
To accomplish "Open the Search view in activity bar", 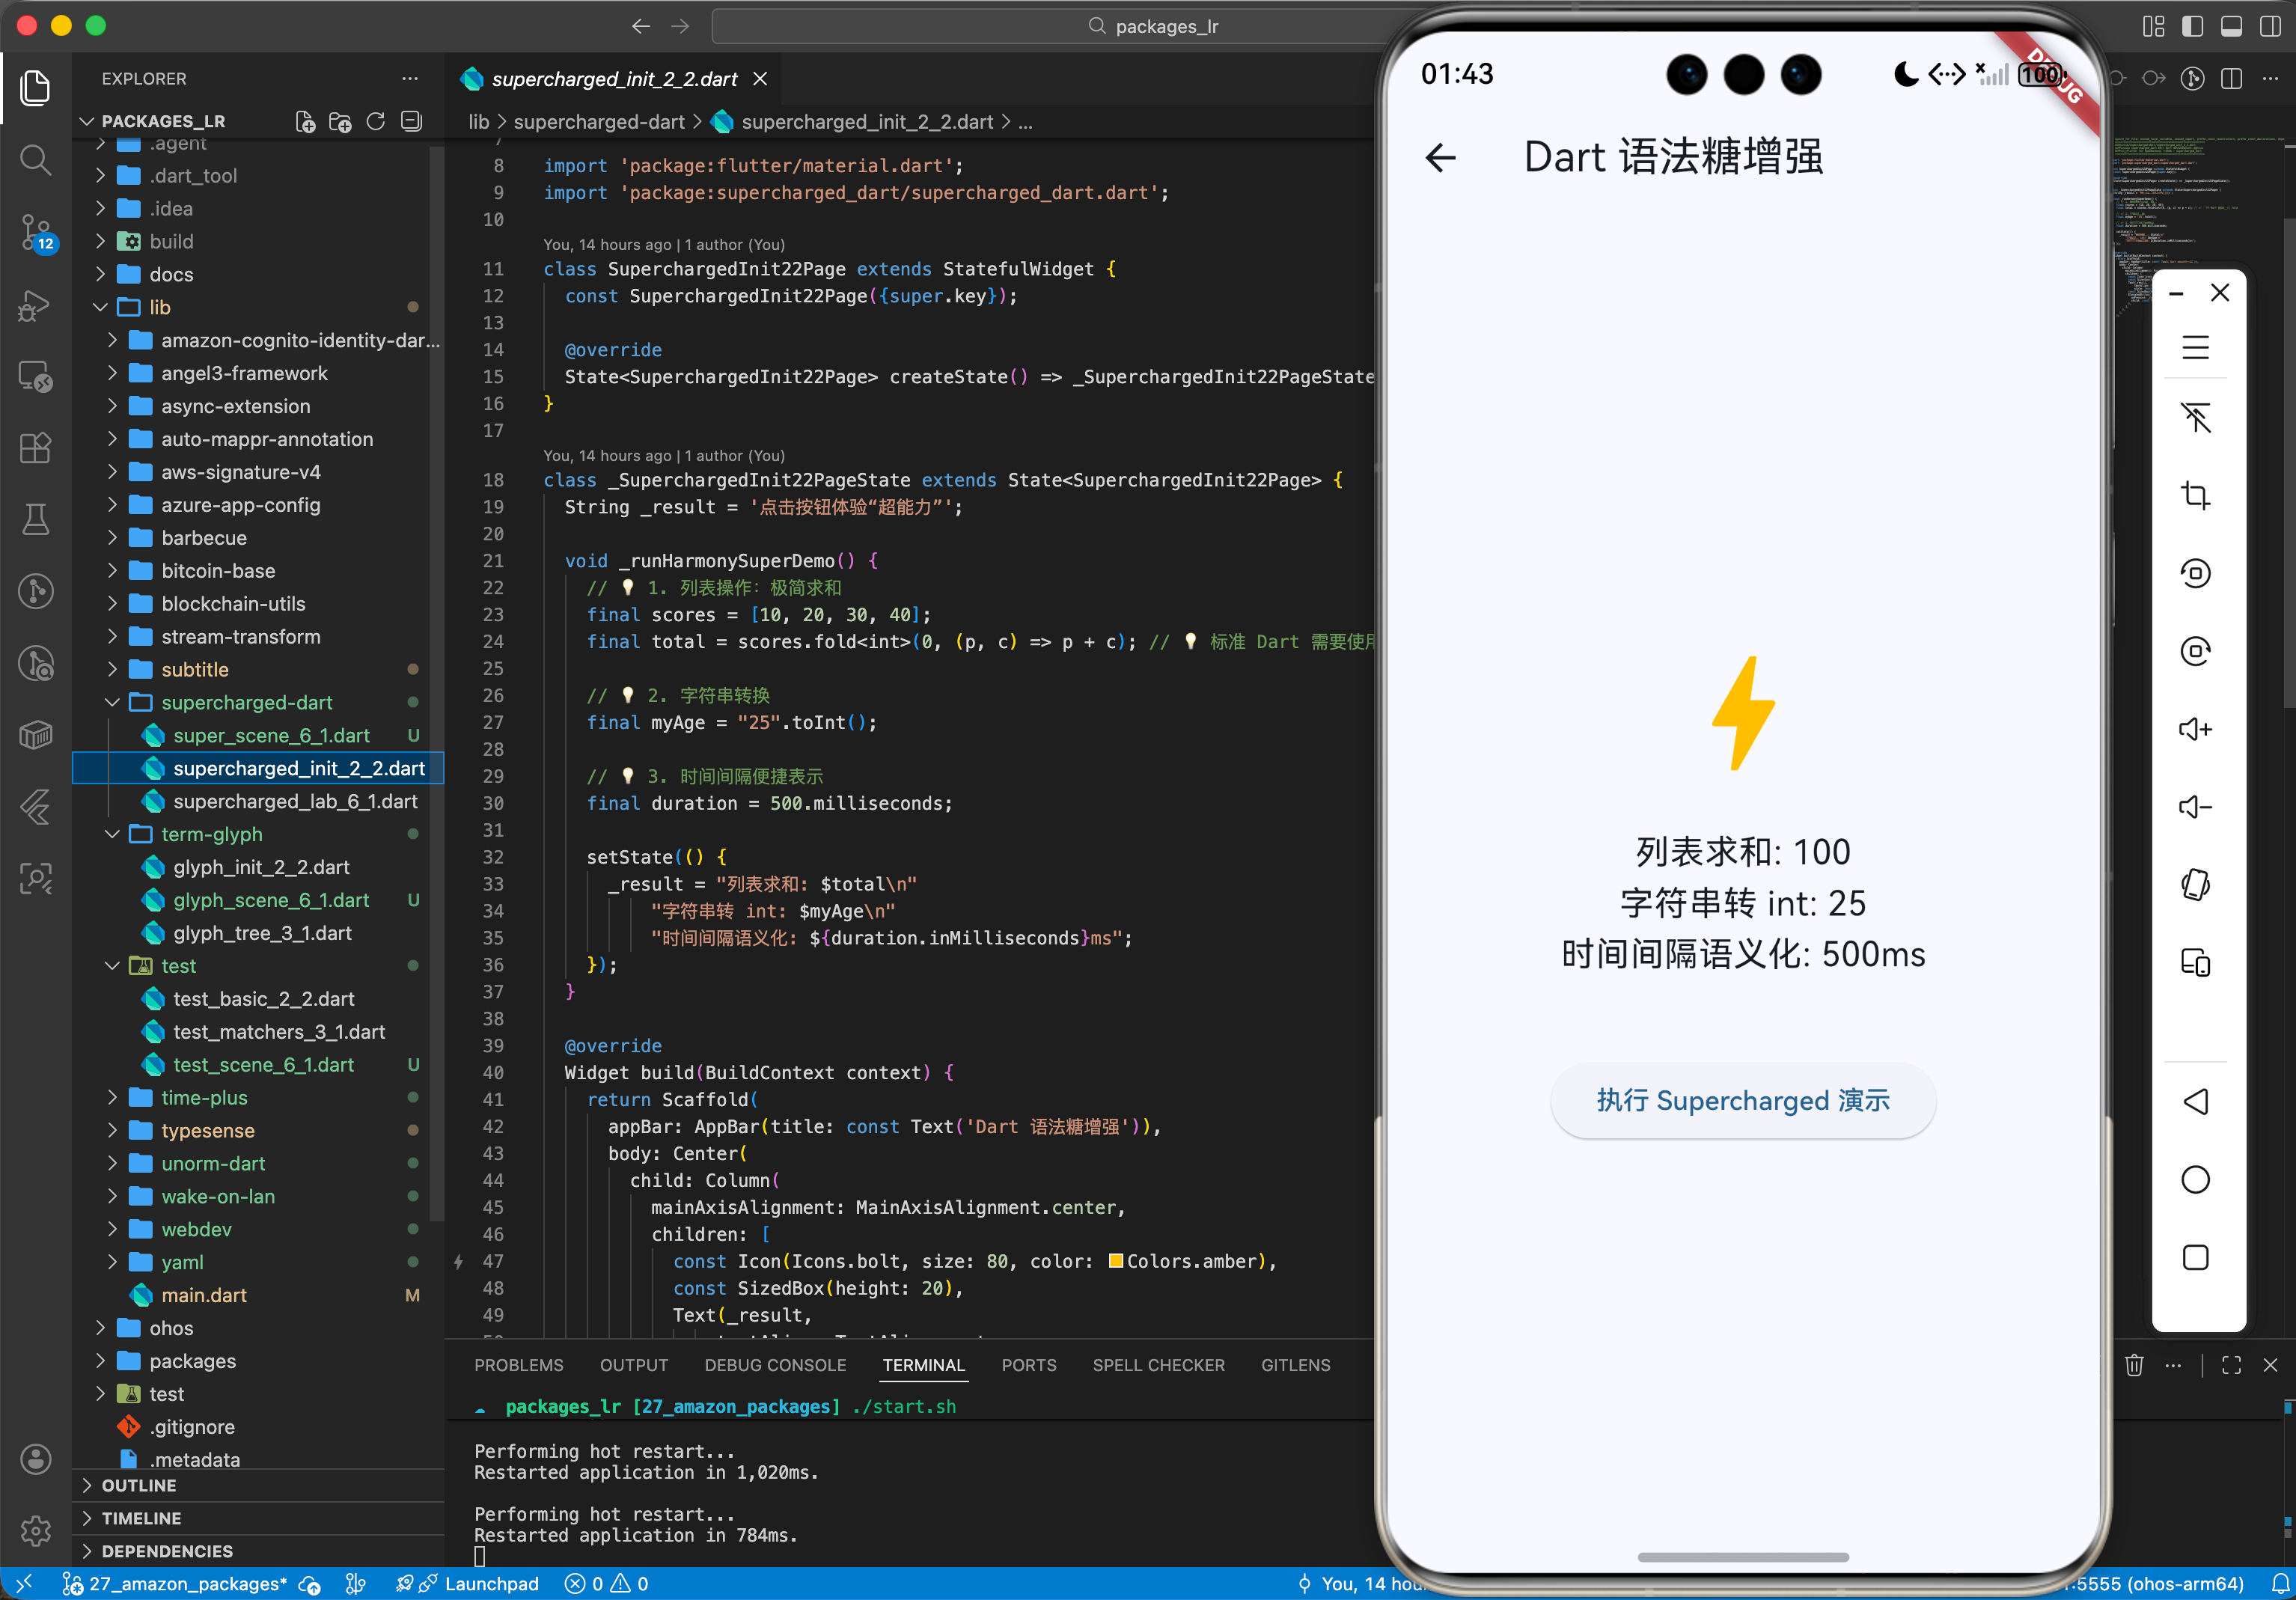I will coord(35,160).
